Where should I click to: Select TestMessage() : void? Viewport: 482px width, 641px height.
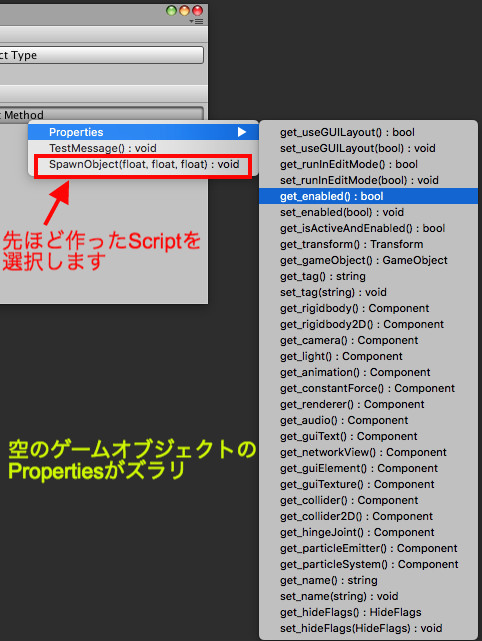click(143, 148)
